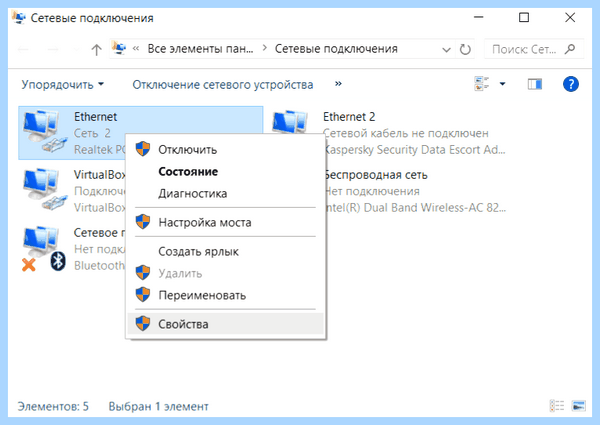Click the shield icon beside Отключить
This screenshot has height=425, width=600.
[143, 149]
